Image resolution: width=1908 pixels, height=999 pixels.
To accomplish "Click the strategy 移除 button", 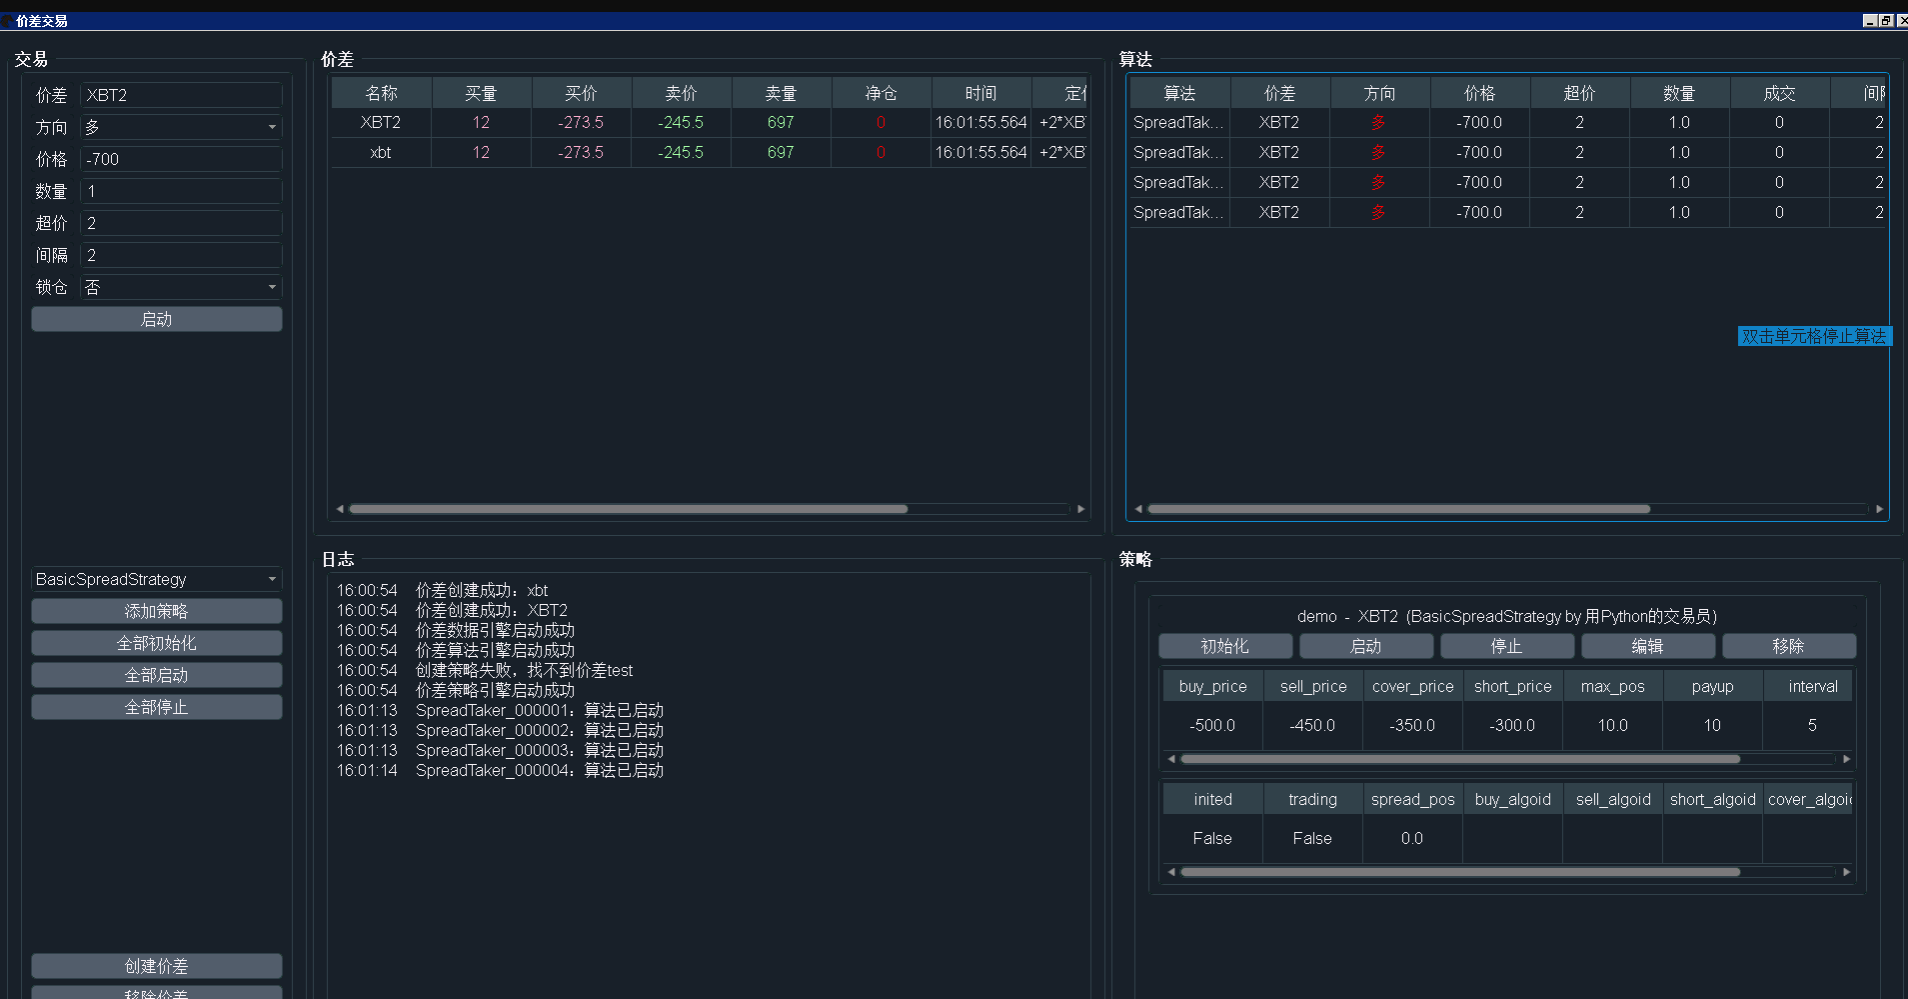I will [x=1789, y=646].
